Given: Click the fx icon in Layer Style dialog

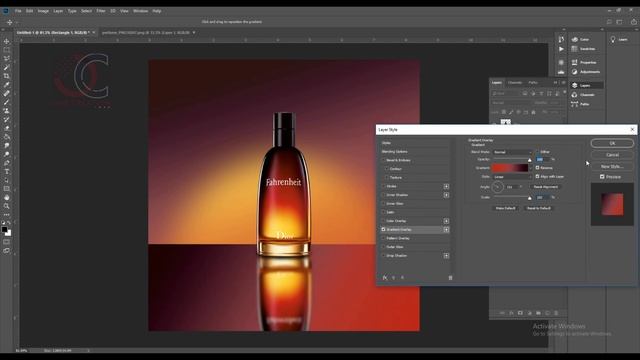Looking at the screenshot, I should 385,278.
